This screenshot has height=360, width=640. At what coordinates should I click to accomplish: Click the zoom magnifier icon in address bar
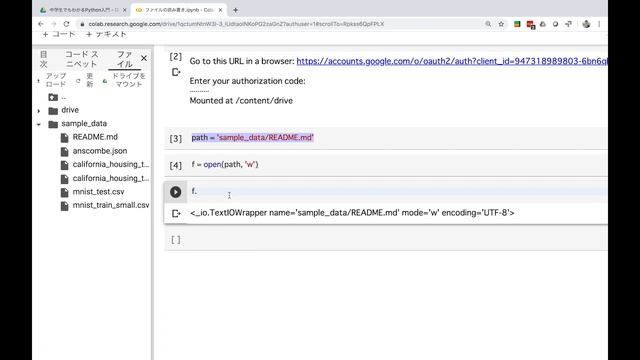[x=488, y=24]
